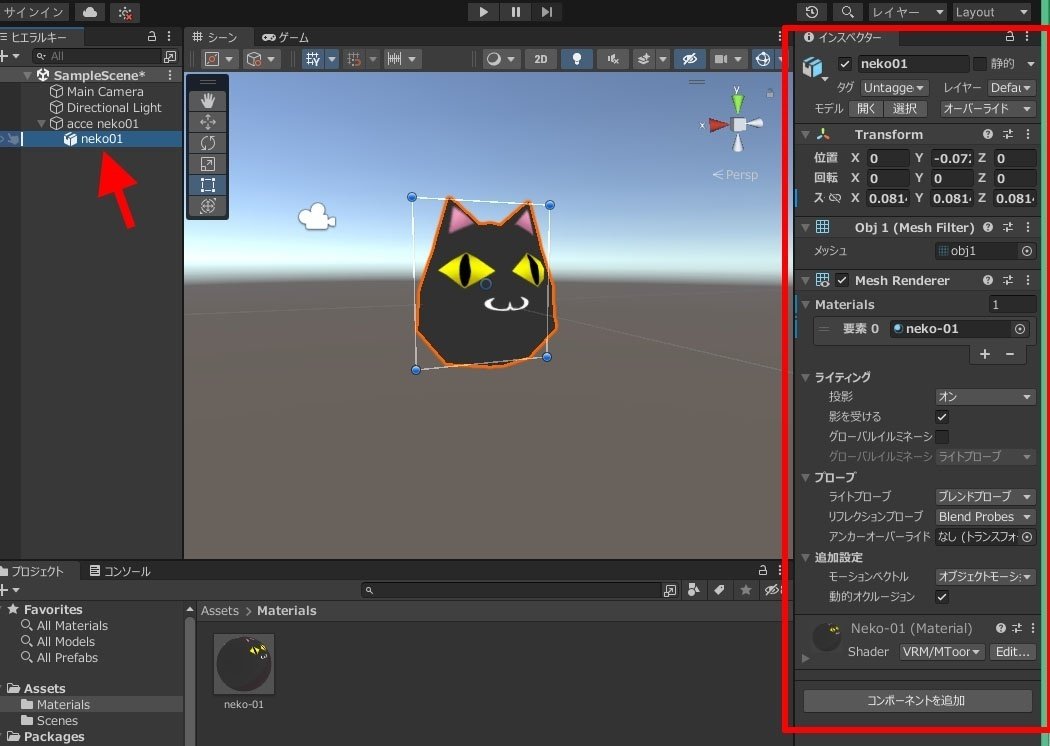Collapse the Transform component
The height and width of the screenshot is (746, 1050).
(x=806, y=135)
